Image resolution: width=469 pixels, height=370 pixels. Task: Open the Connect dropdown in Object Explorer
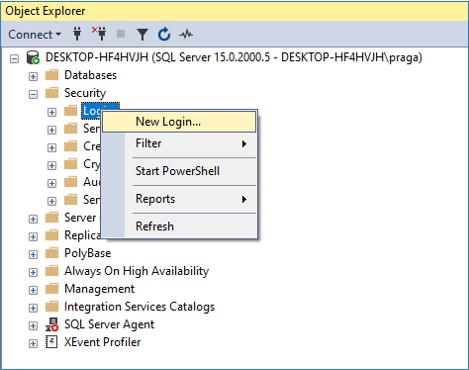coord(35,34)
